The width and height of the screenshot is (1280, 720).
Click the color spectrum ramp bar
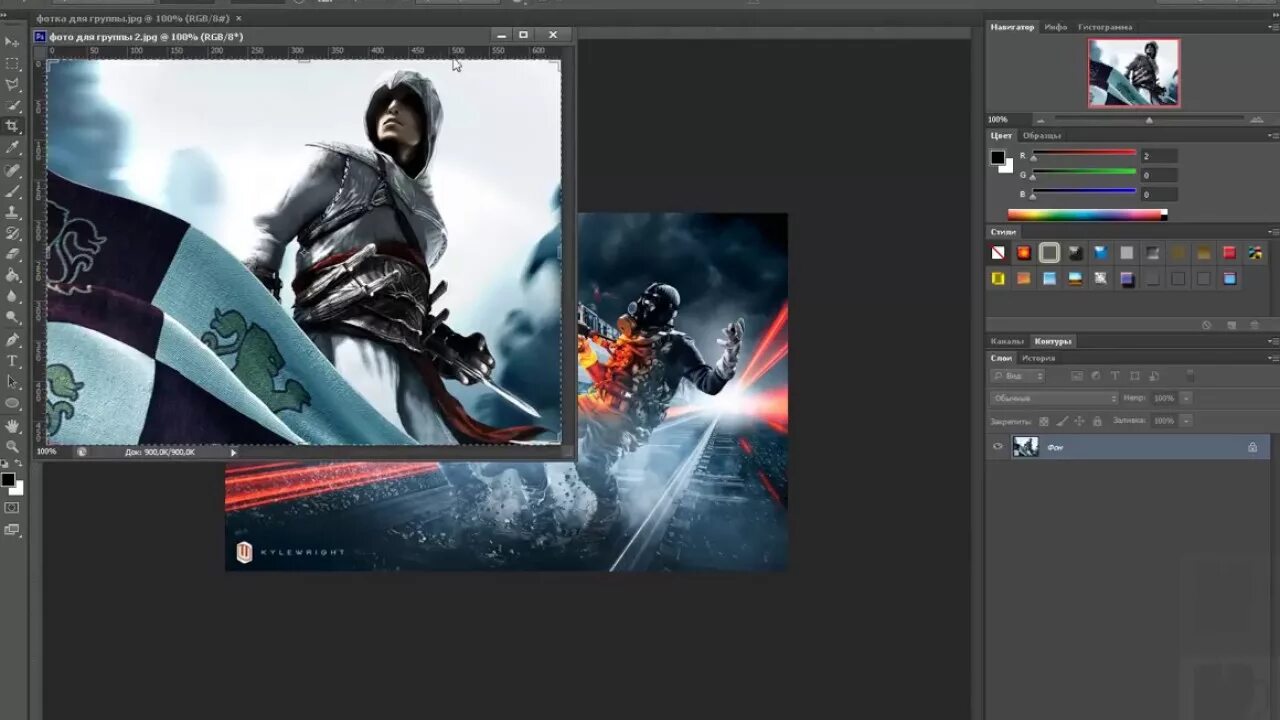(x=1086, y=214)
